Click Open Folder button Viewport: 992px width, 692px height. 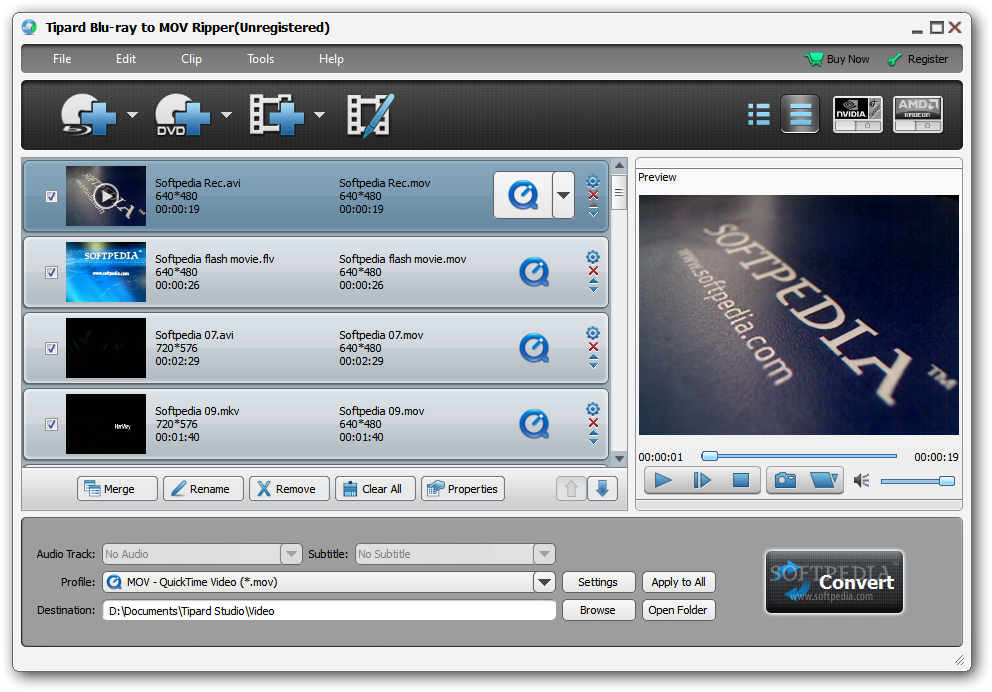[x=678, y=610]
